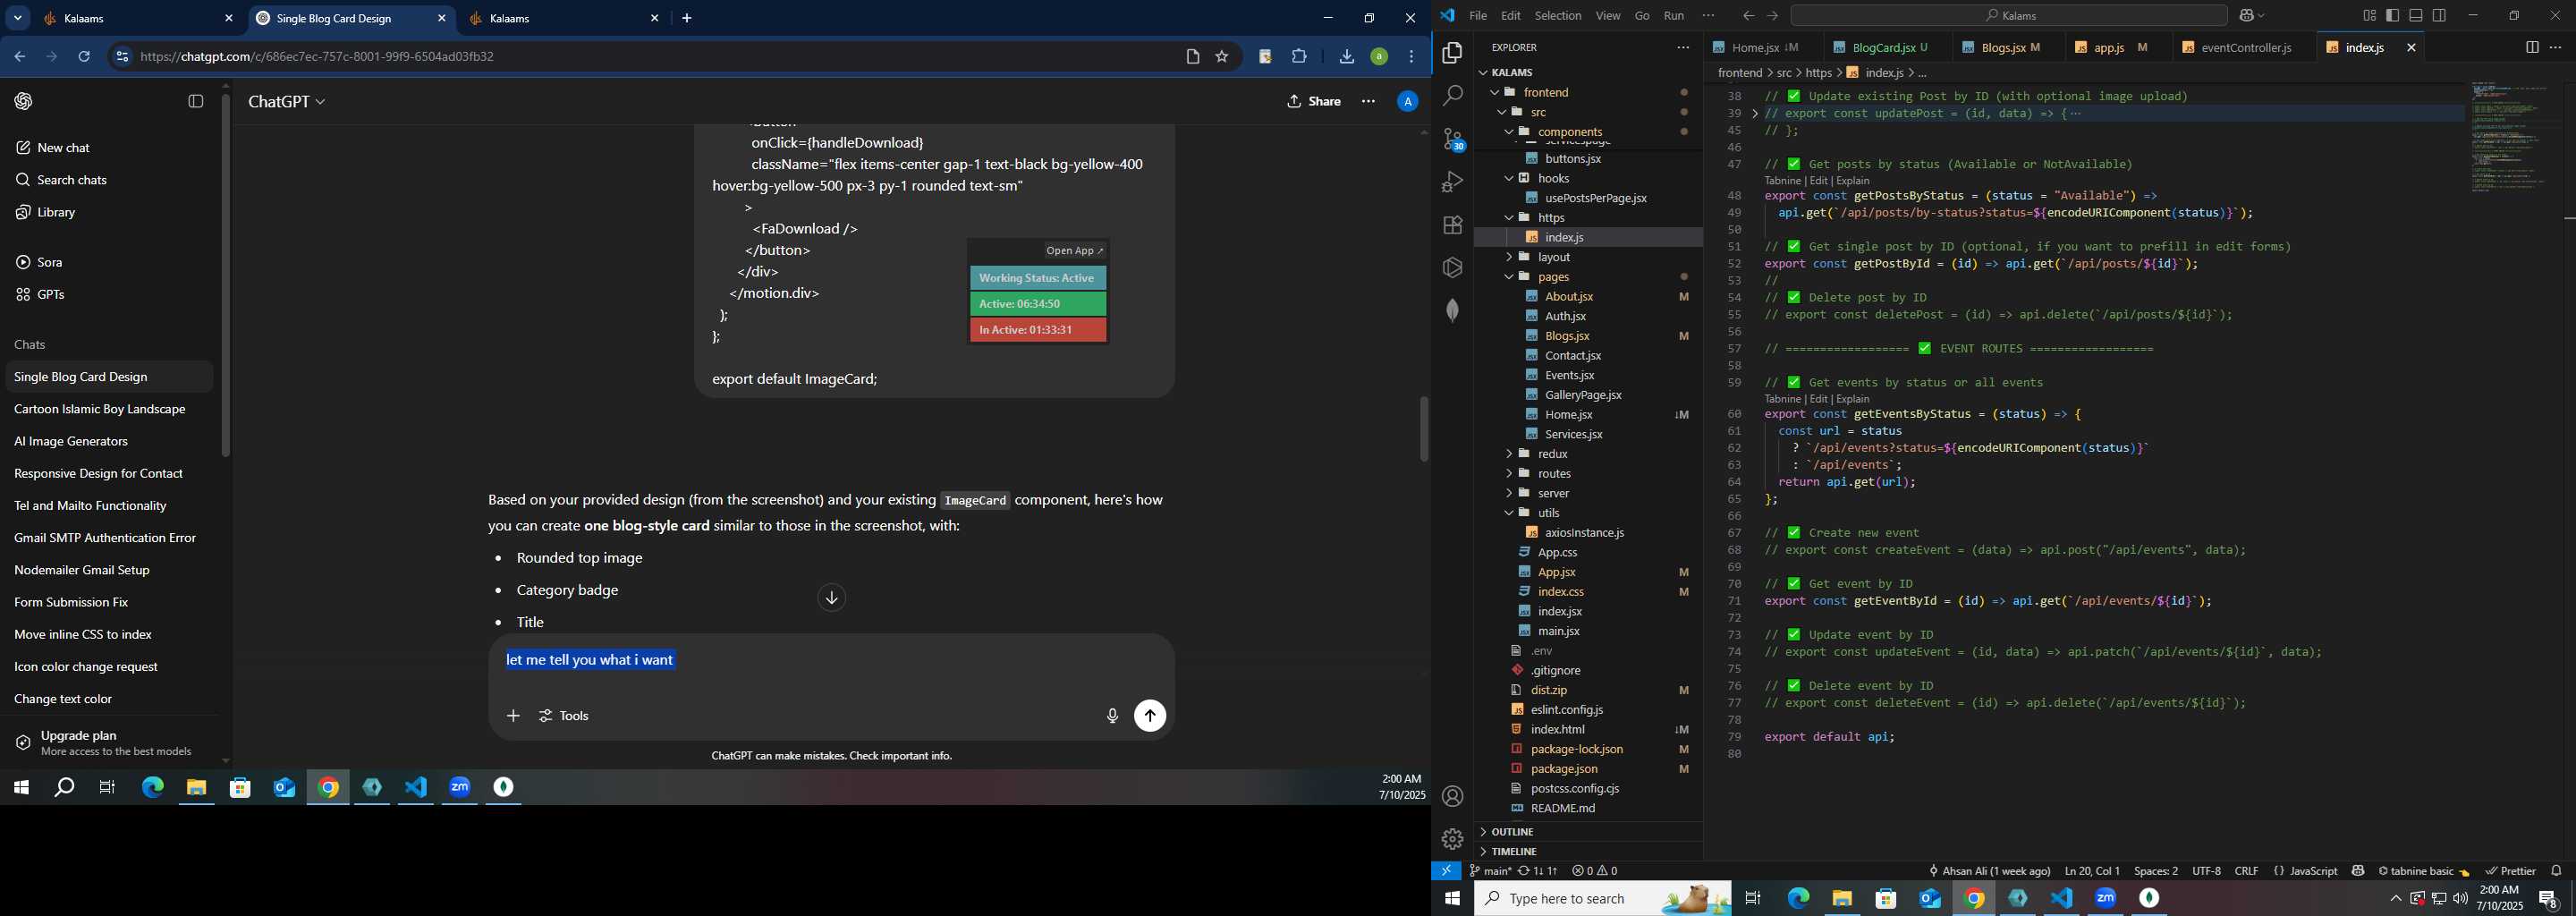Open VS Code File menu
Screen dimensions: 2576x916
point(1477,16)
